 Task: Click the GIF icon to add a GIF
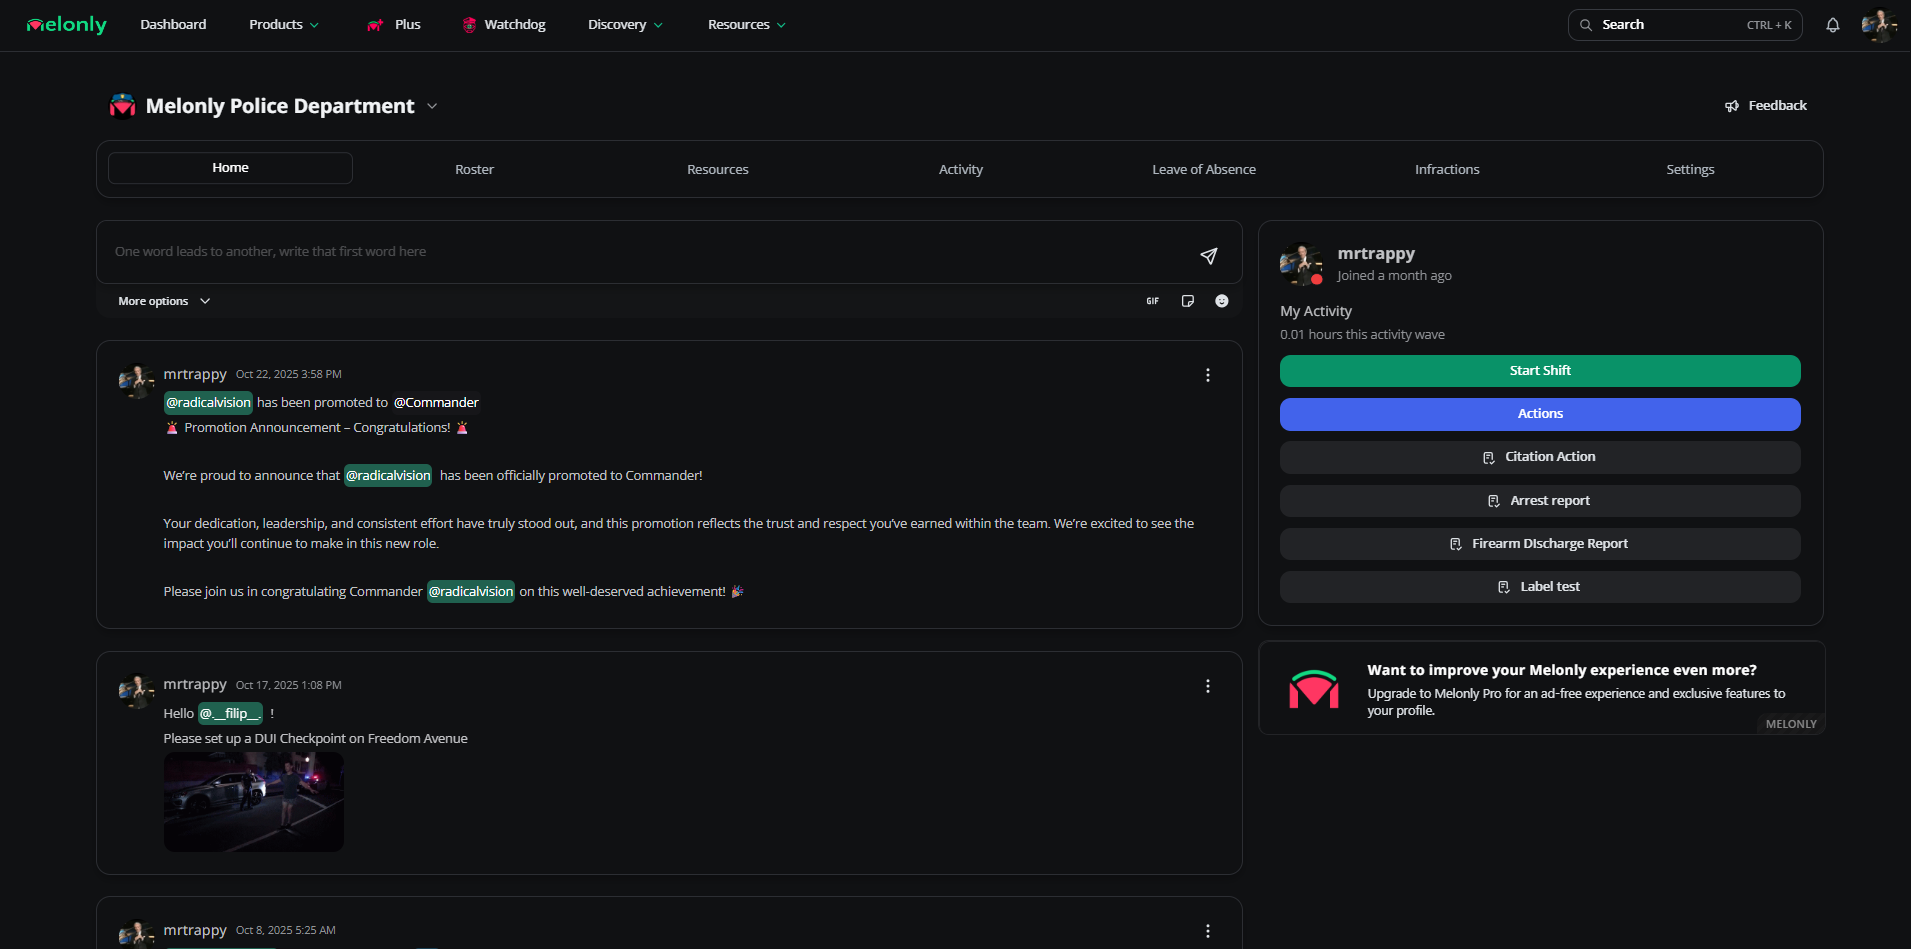(x=1152, y=300)
